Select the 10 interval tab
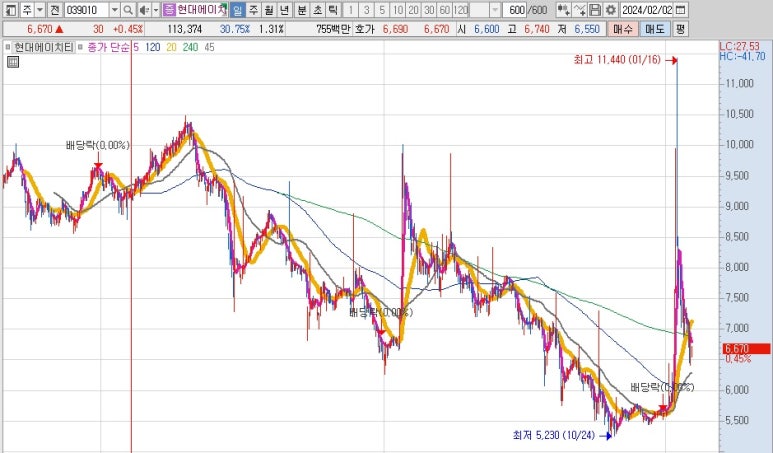The height and width of the screenshot is (453, 773). (399, 10)
